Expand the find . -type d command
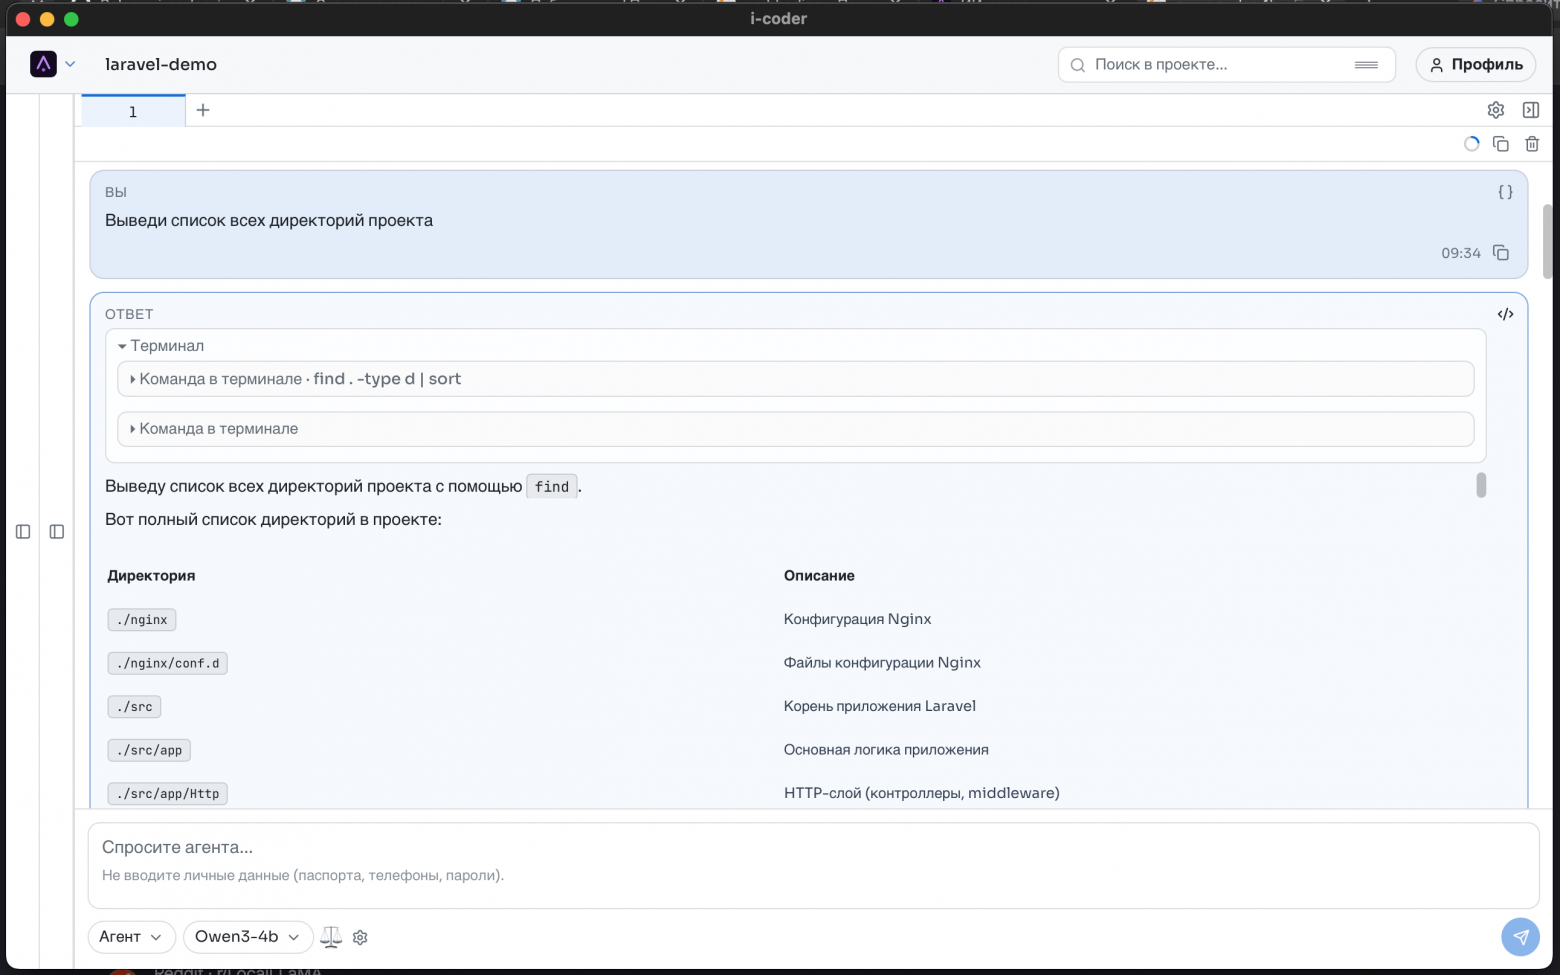Viewport: 1560px width, 975px height. (796, 379)
